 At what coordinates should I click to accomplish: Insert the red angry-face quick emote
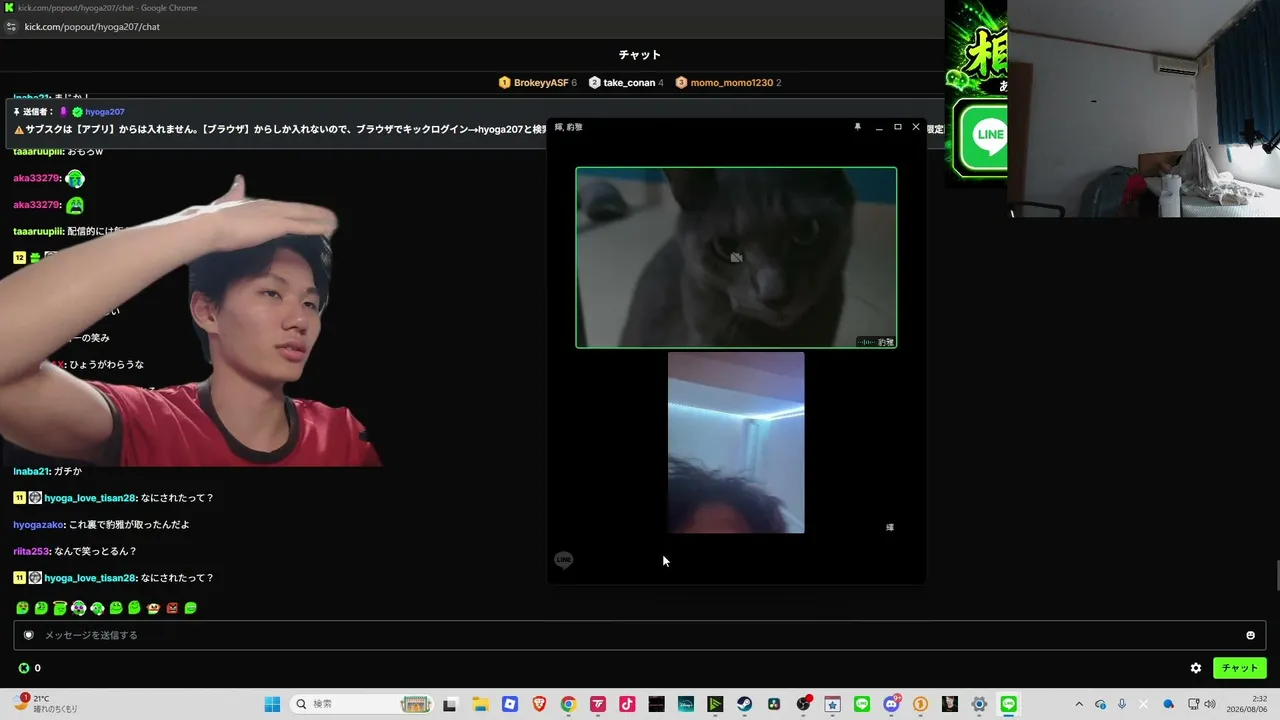click(x=172, y=608)
